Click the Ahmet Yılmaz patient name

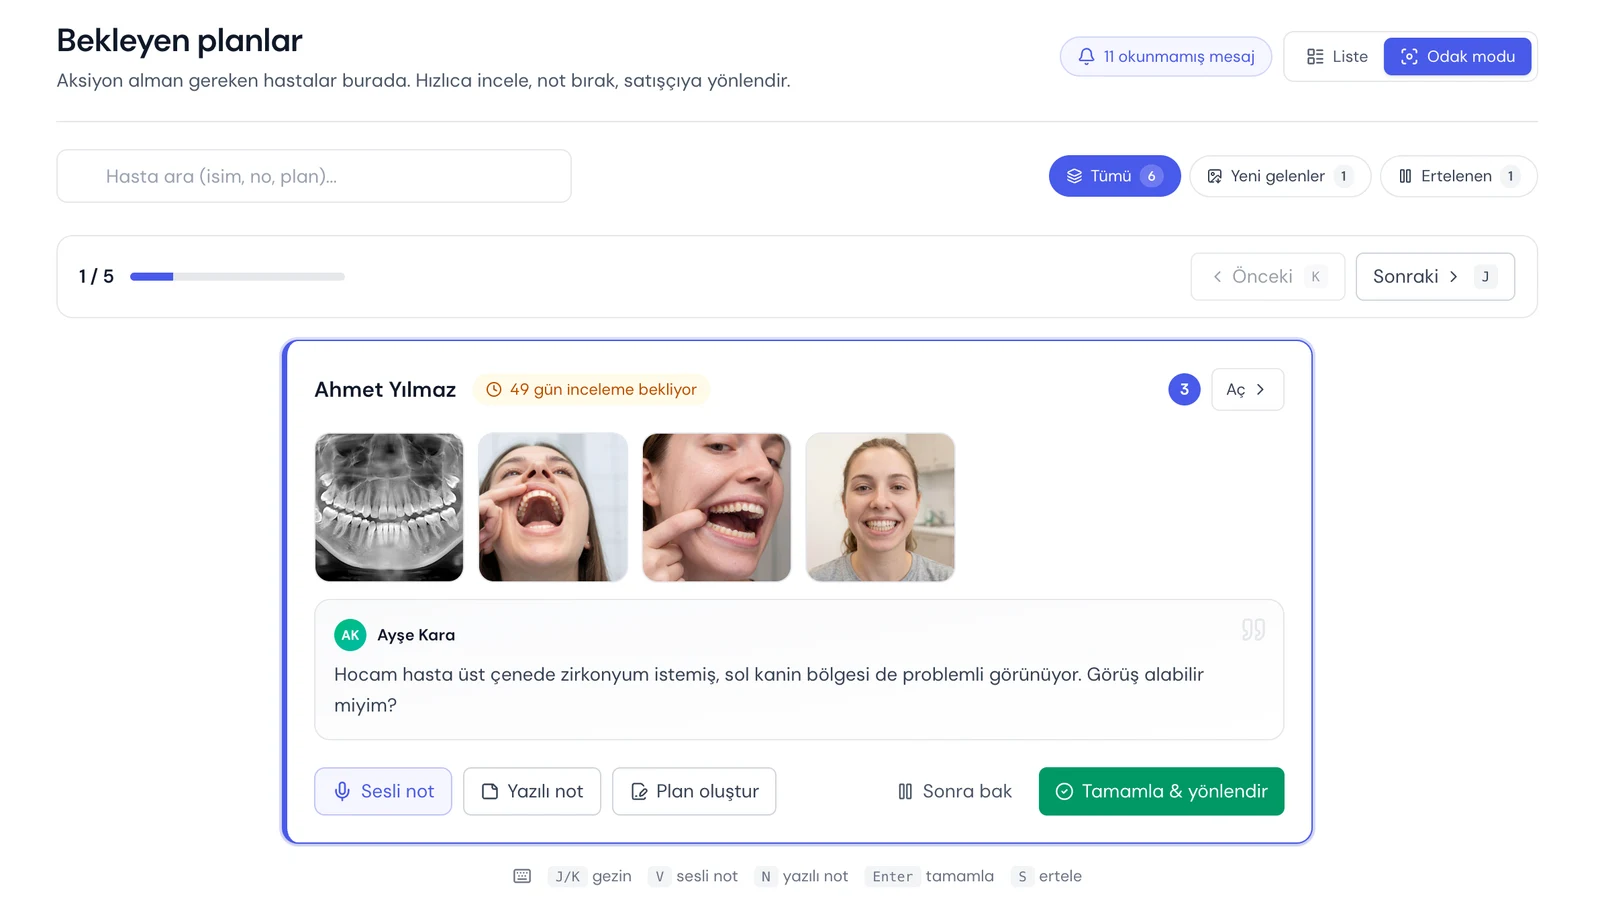[x=385, y=390]
